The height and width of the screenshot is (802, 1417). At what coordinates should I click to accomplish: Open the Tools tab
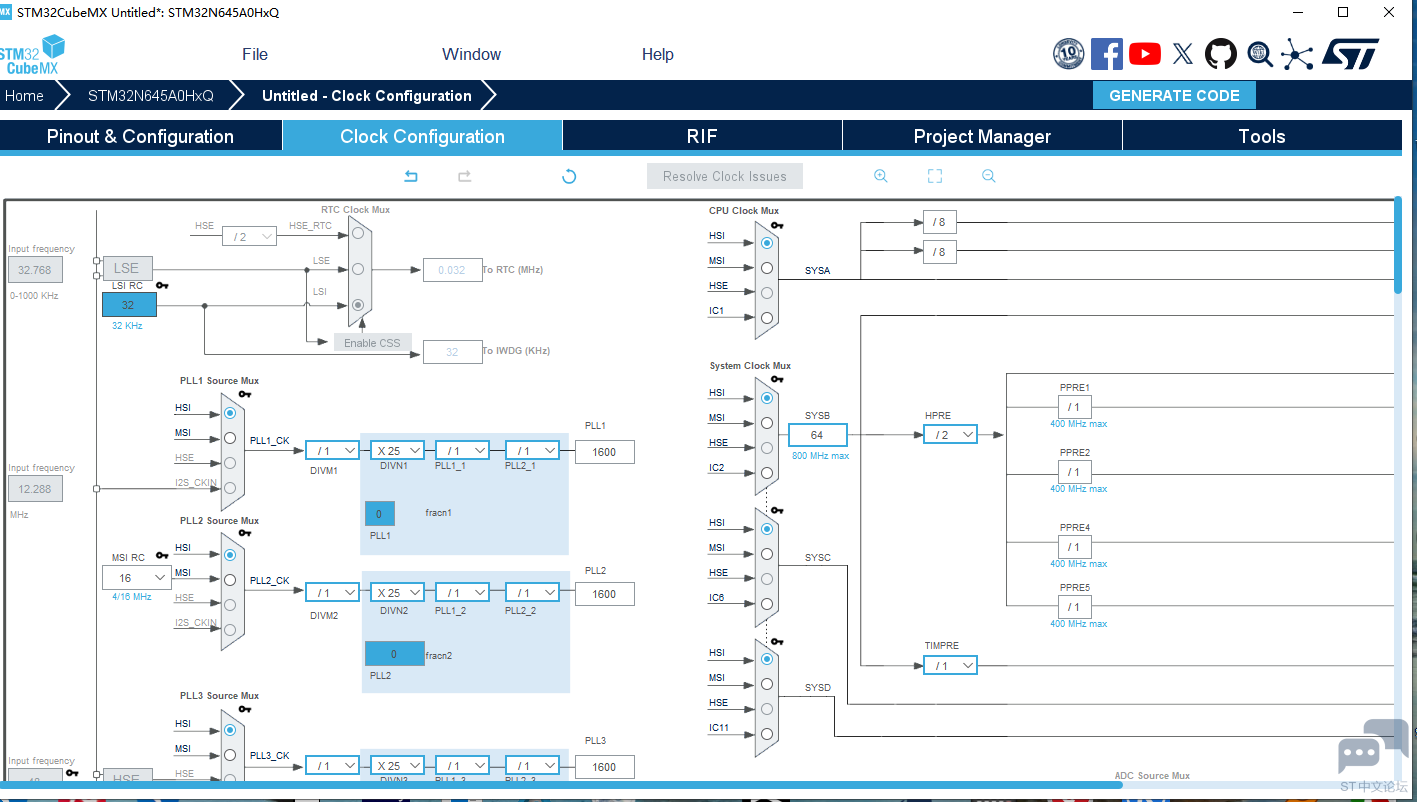tap(1262, 137)
